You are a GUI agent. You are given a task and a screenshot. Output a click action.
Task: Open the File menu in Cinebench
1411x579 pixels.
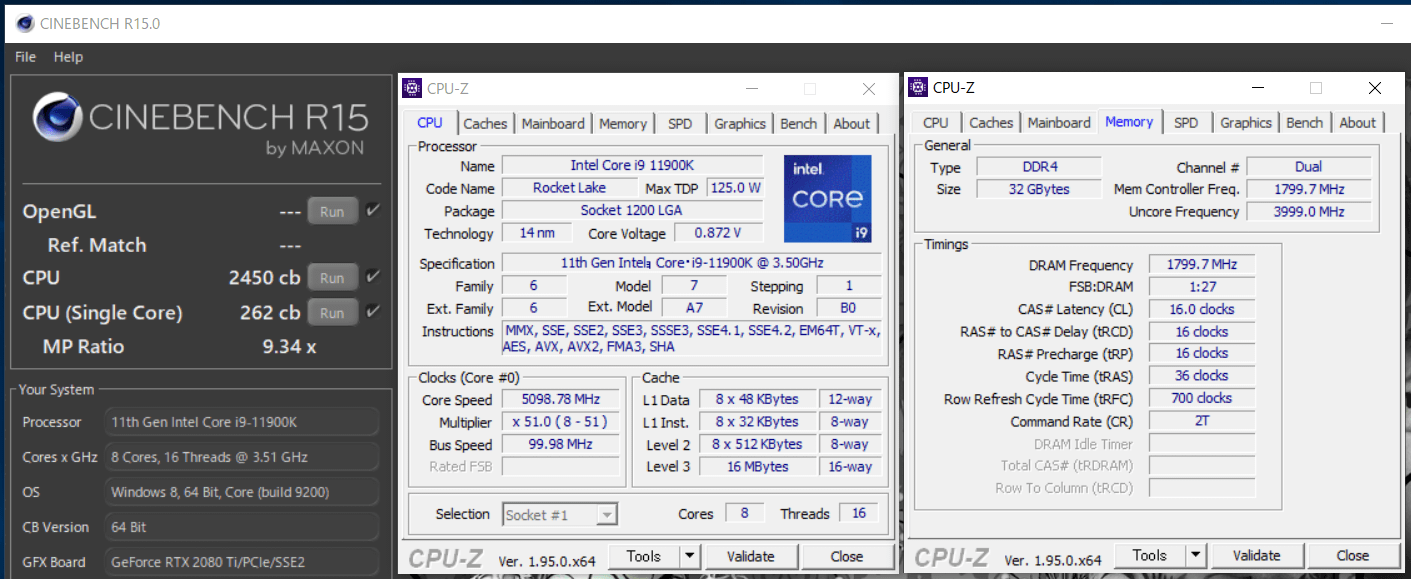(25, 57)
